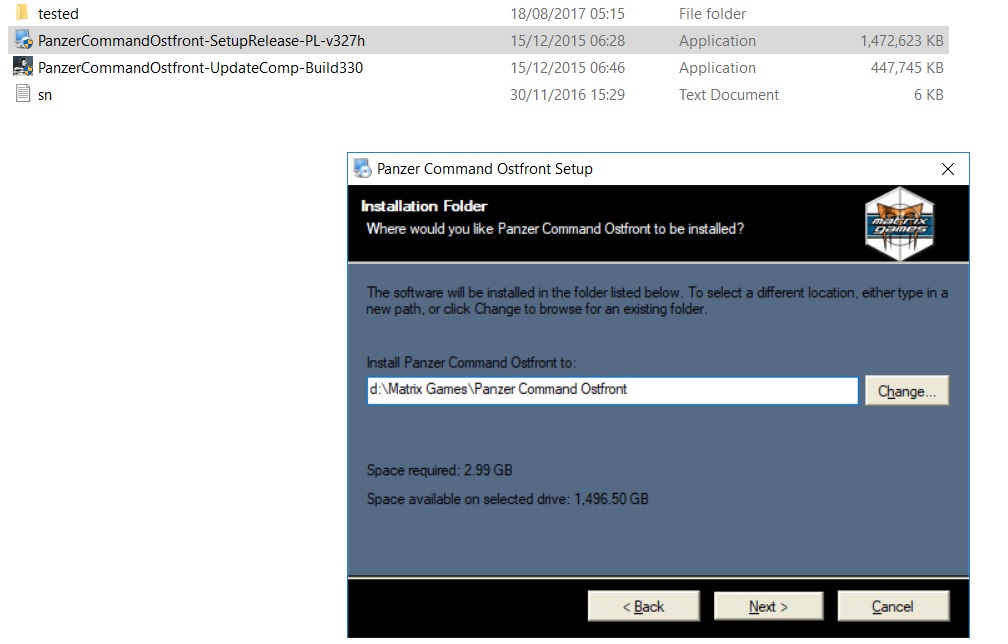
Task: Close the Panzer Command Ostfront Setup dialog
Action: click(x=948, y=169)
